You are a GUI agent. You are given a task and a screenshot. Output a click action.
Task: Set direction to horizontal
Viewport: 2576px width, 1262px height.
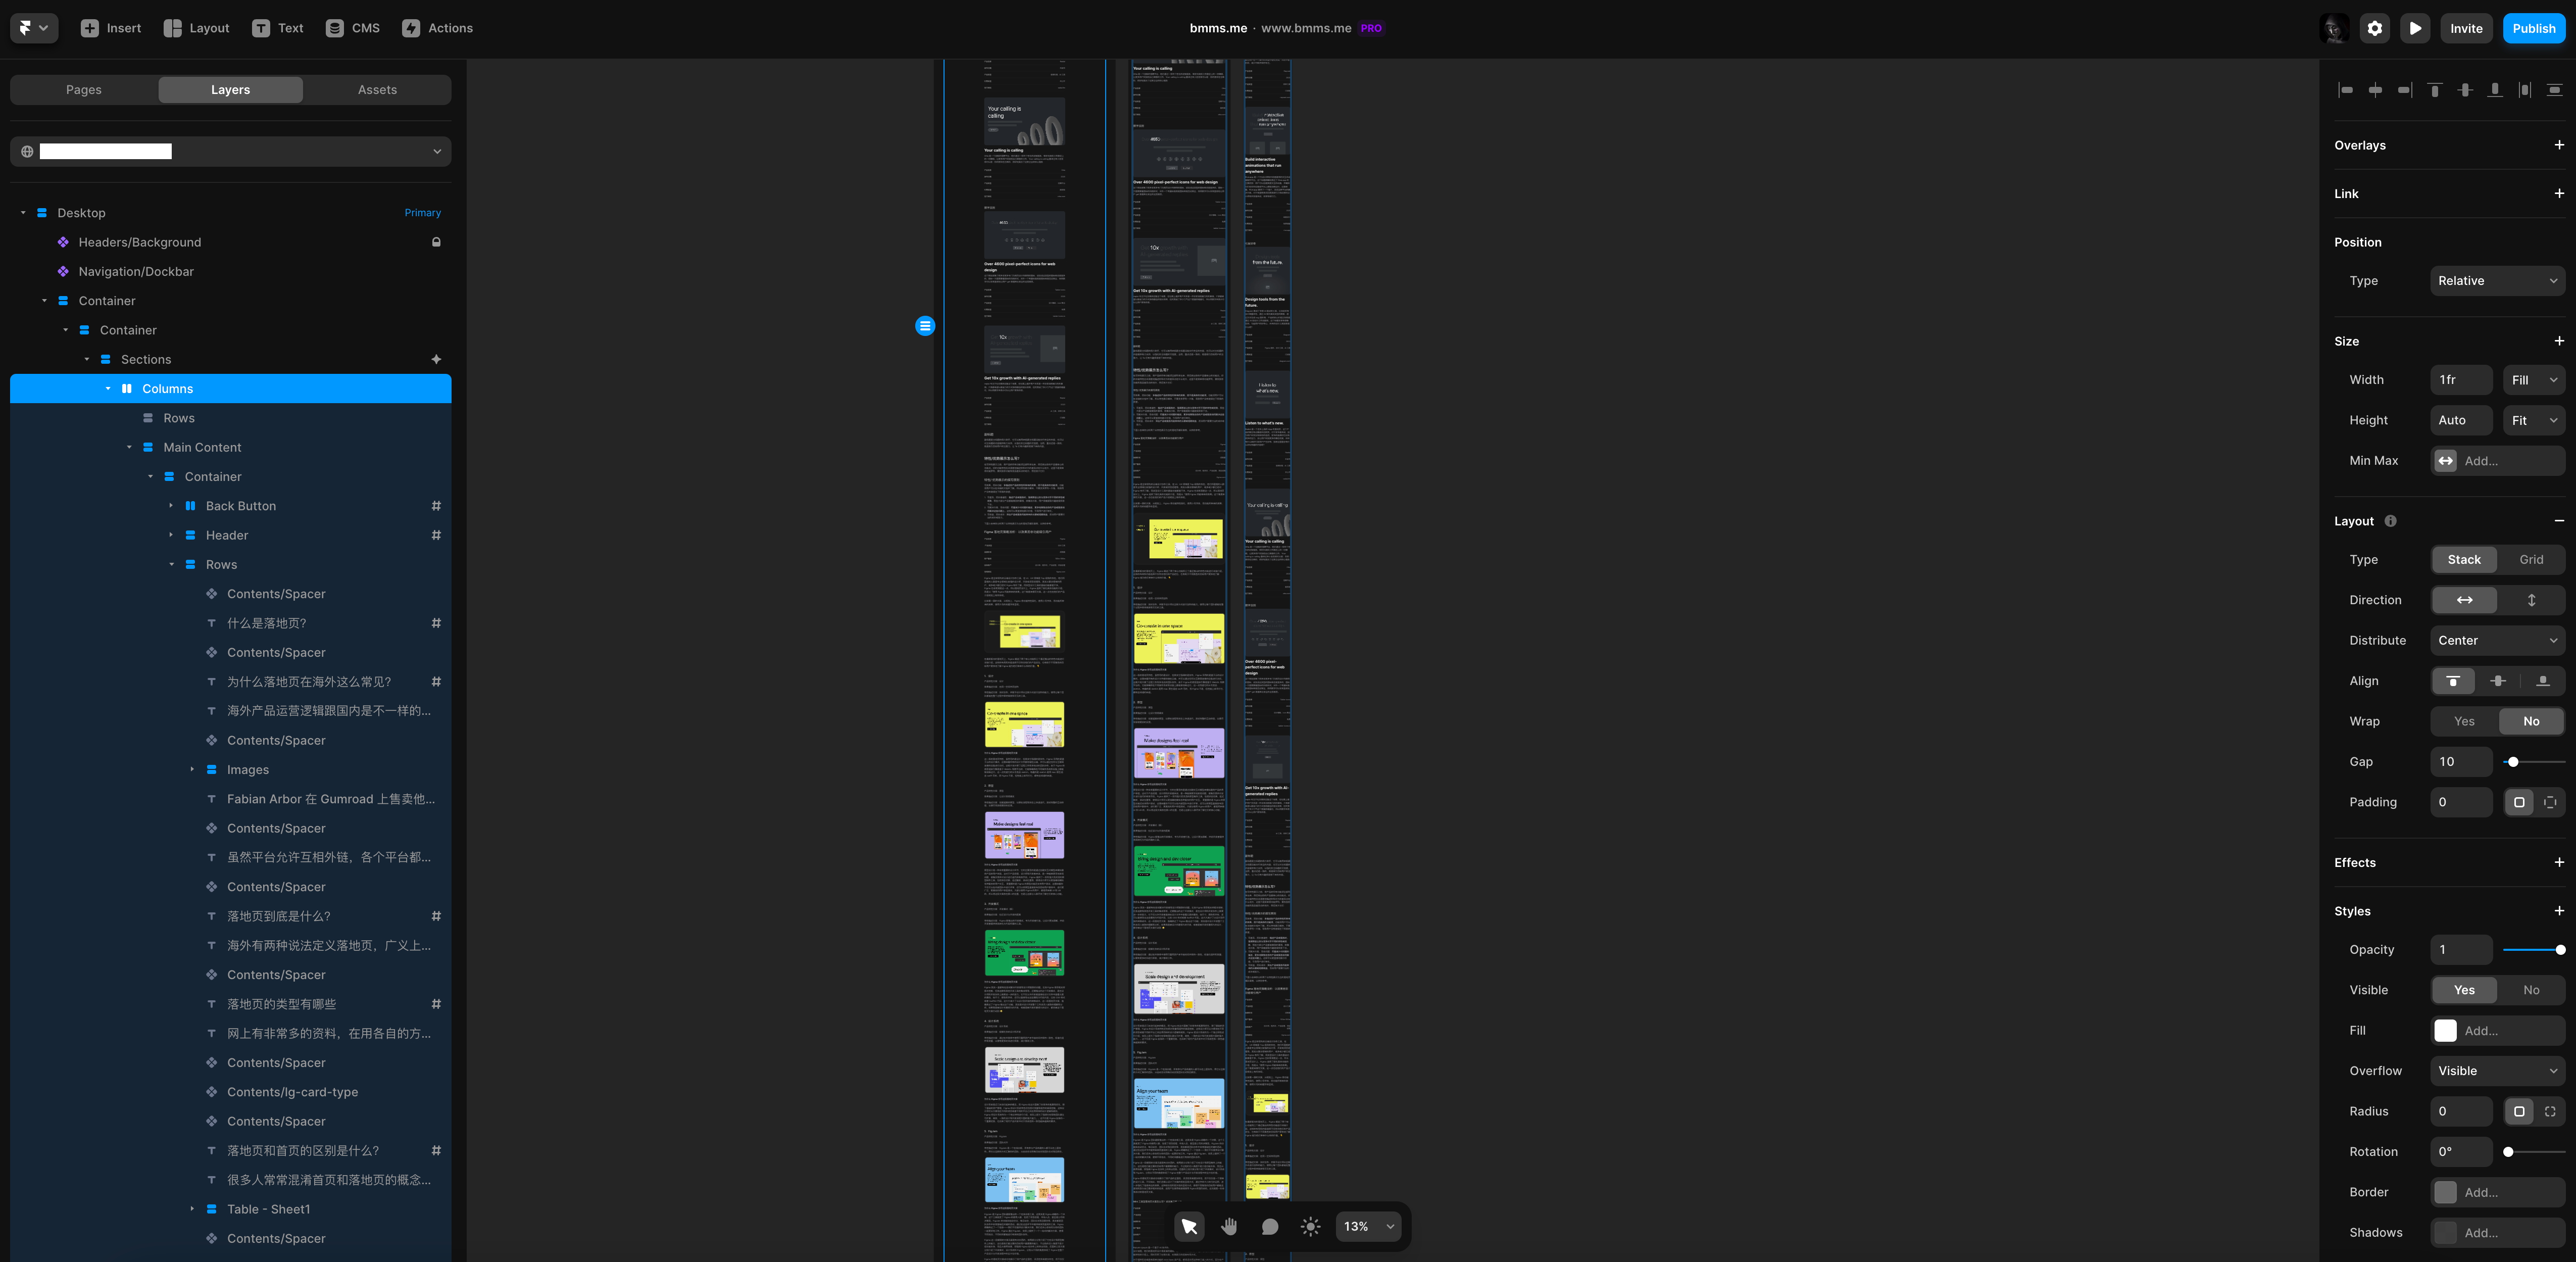click(2464, 600)
